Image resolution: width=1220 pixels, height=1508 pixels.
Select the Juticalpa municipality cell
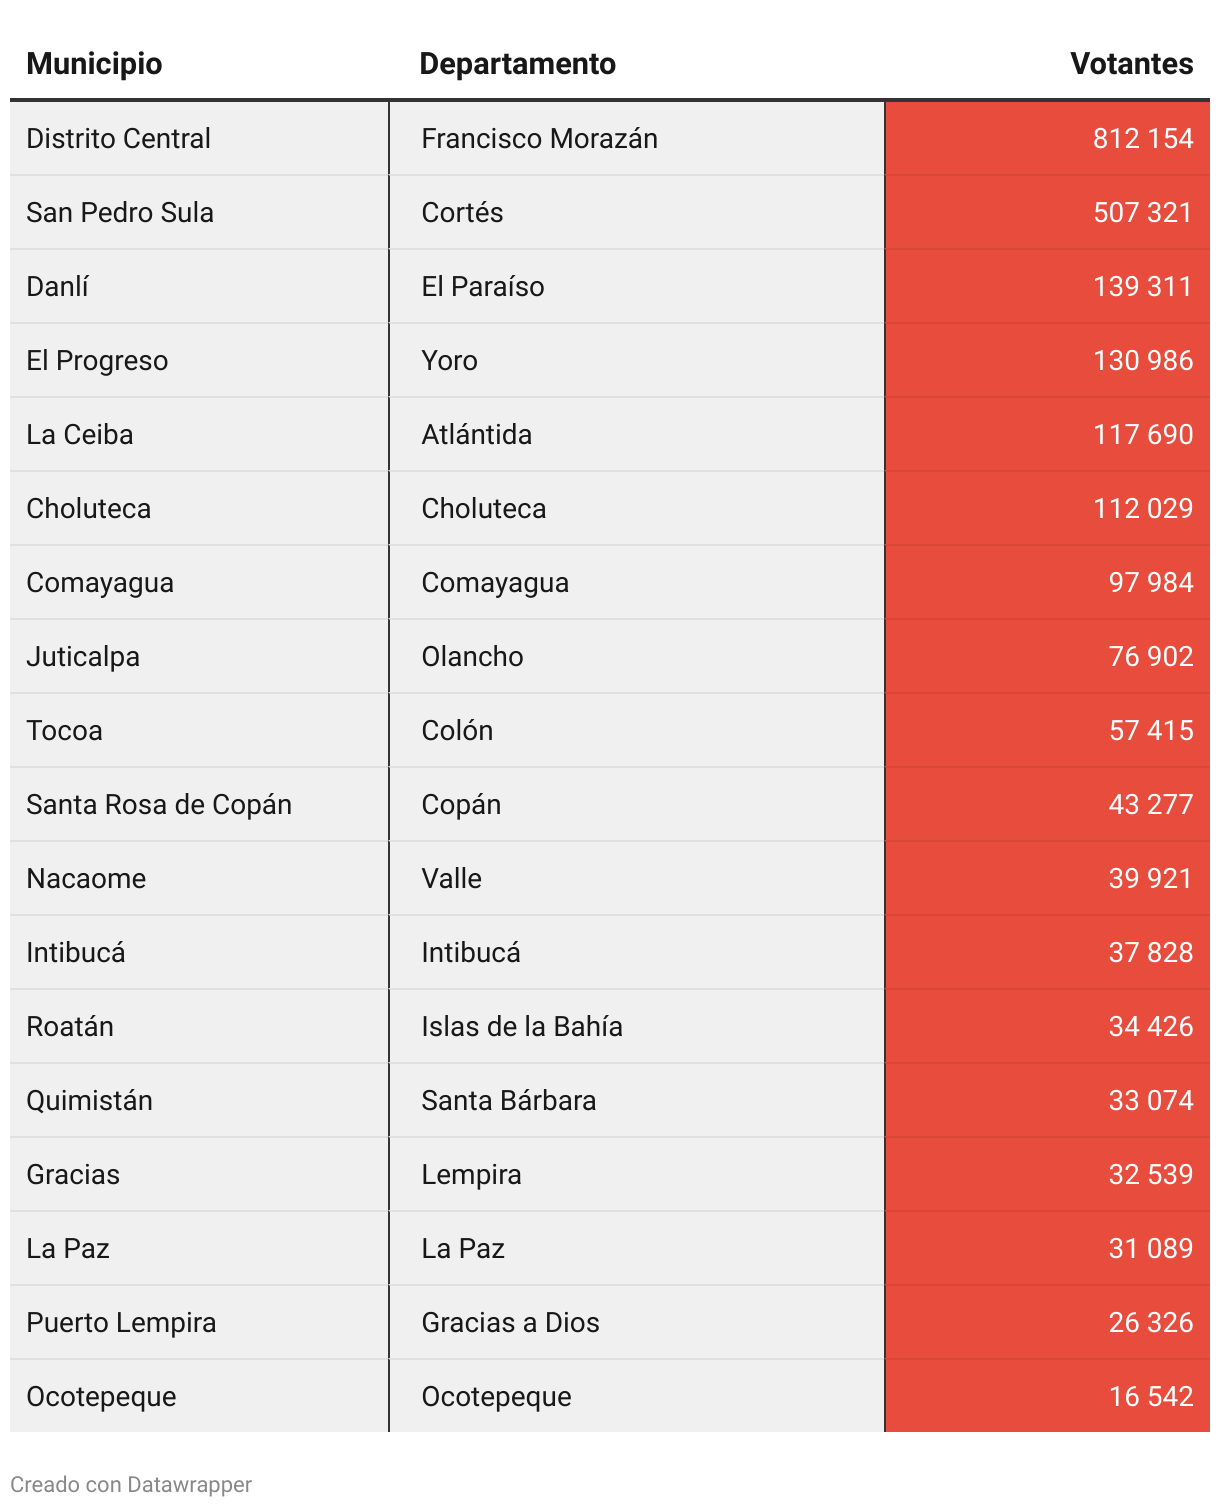coord(83,656)
